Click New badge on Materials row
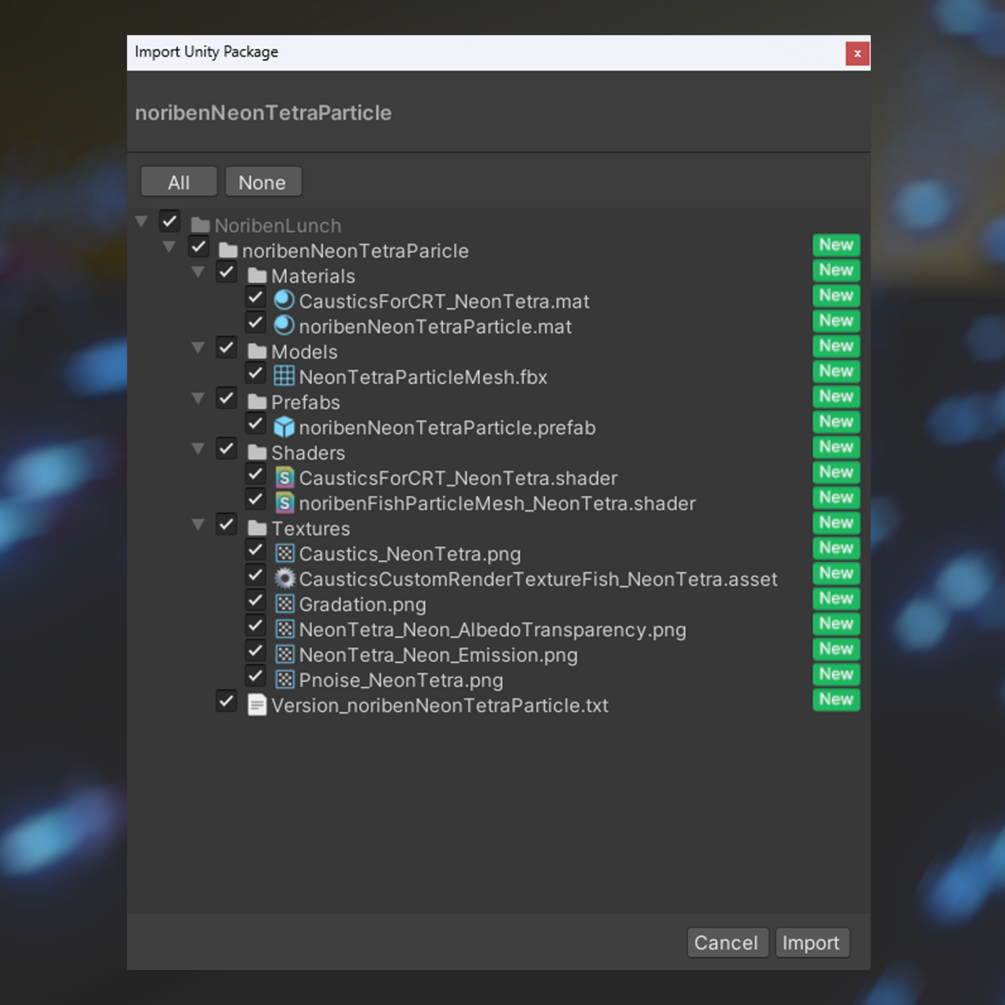Viewport: 1005px width, 1005px height. [836, 270]
